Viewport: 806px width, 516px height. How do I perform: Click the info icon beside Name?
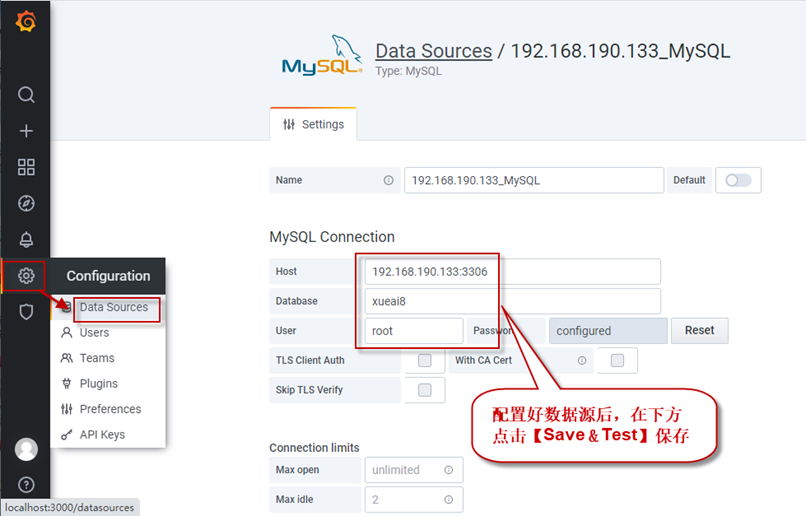point(389,180)
